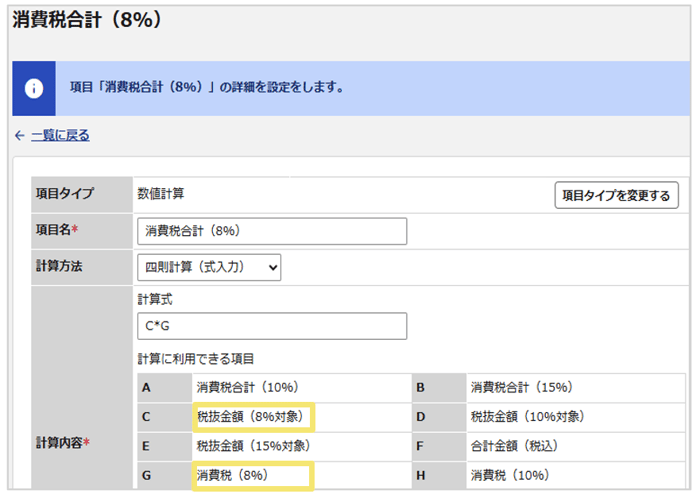Click the back arrow icon
This screenshot has height=494, width=700.
[x=19, y=135]
